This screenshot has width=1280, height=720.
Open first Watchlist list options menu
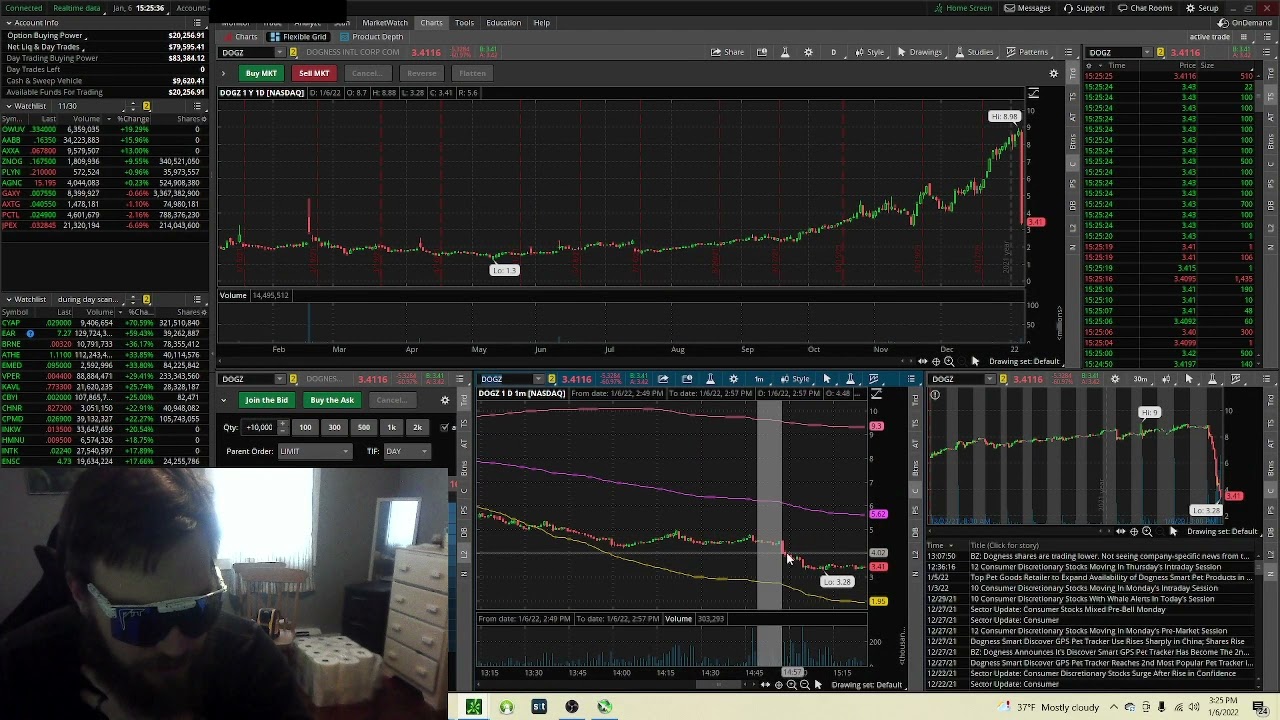199,106
